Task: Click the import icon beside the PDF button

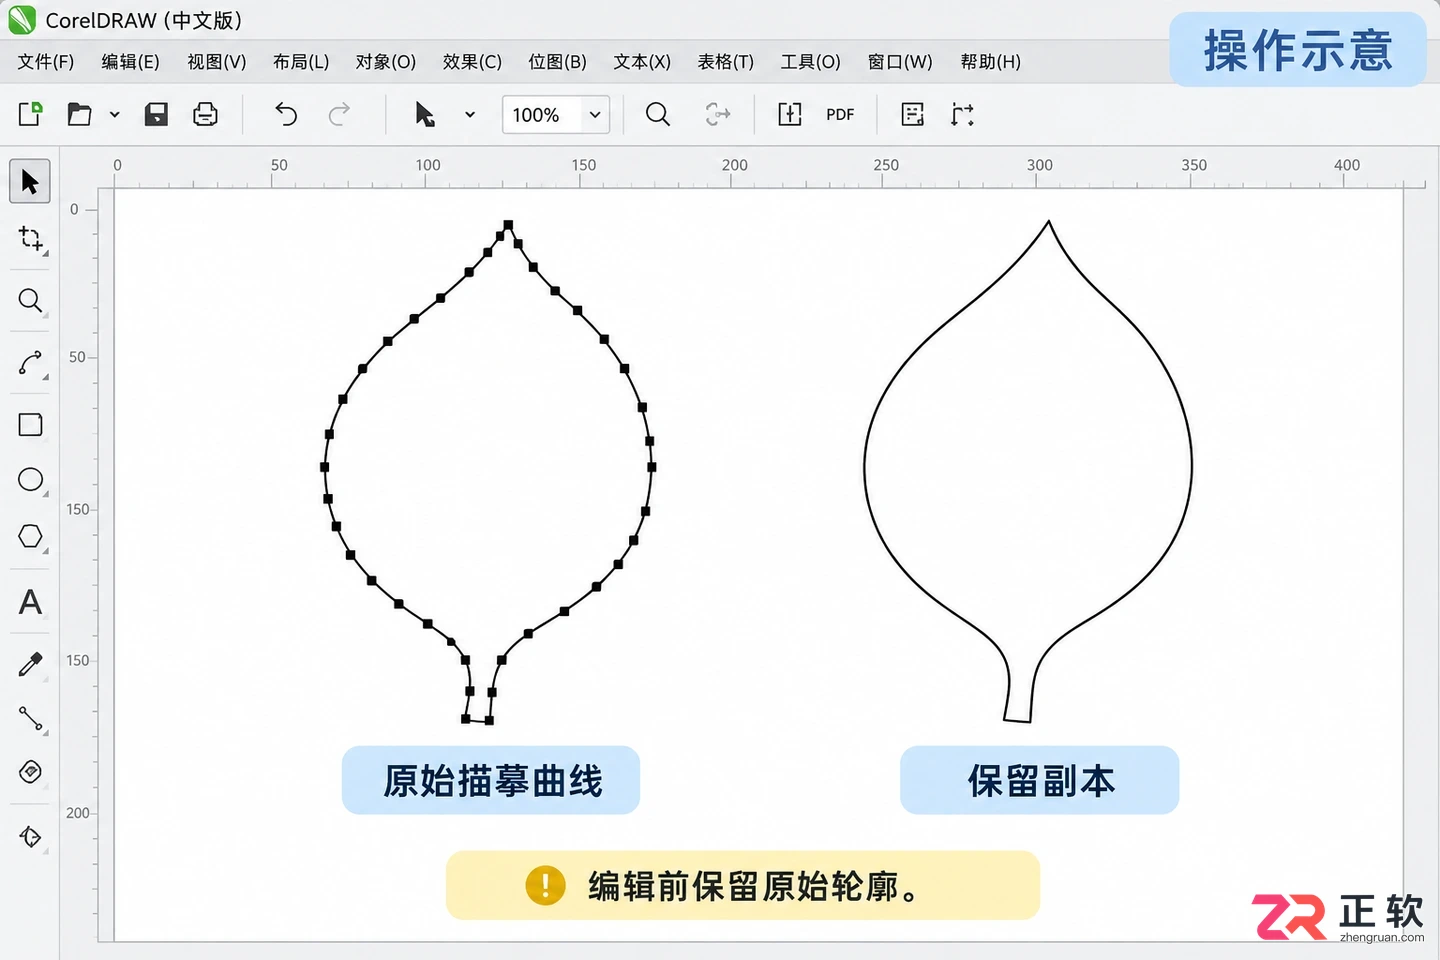Action: click(790, 114)
